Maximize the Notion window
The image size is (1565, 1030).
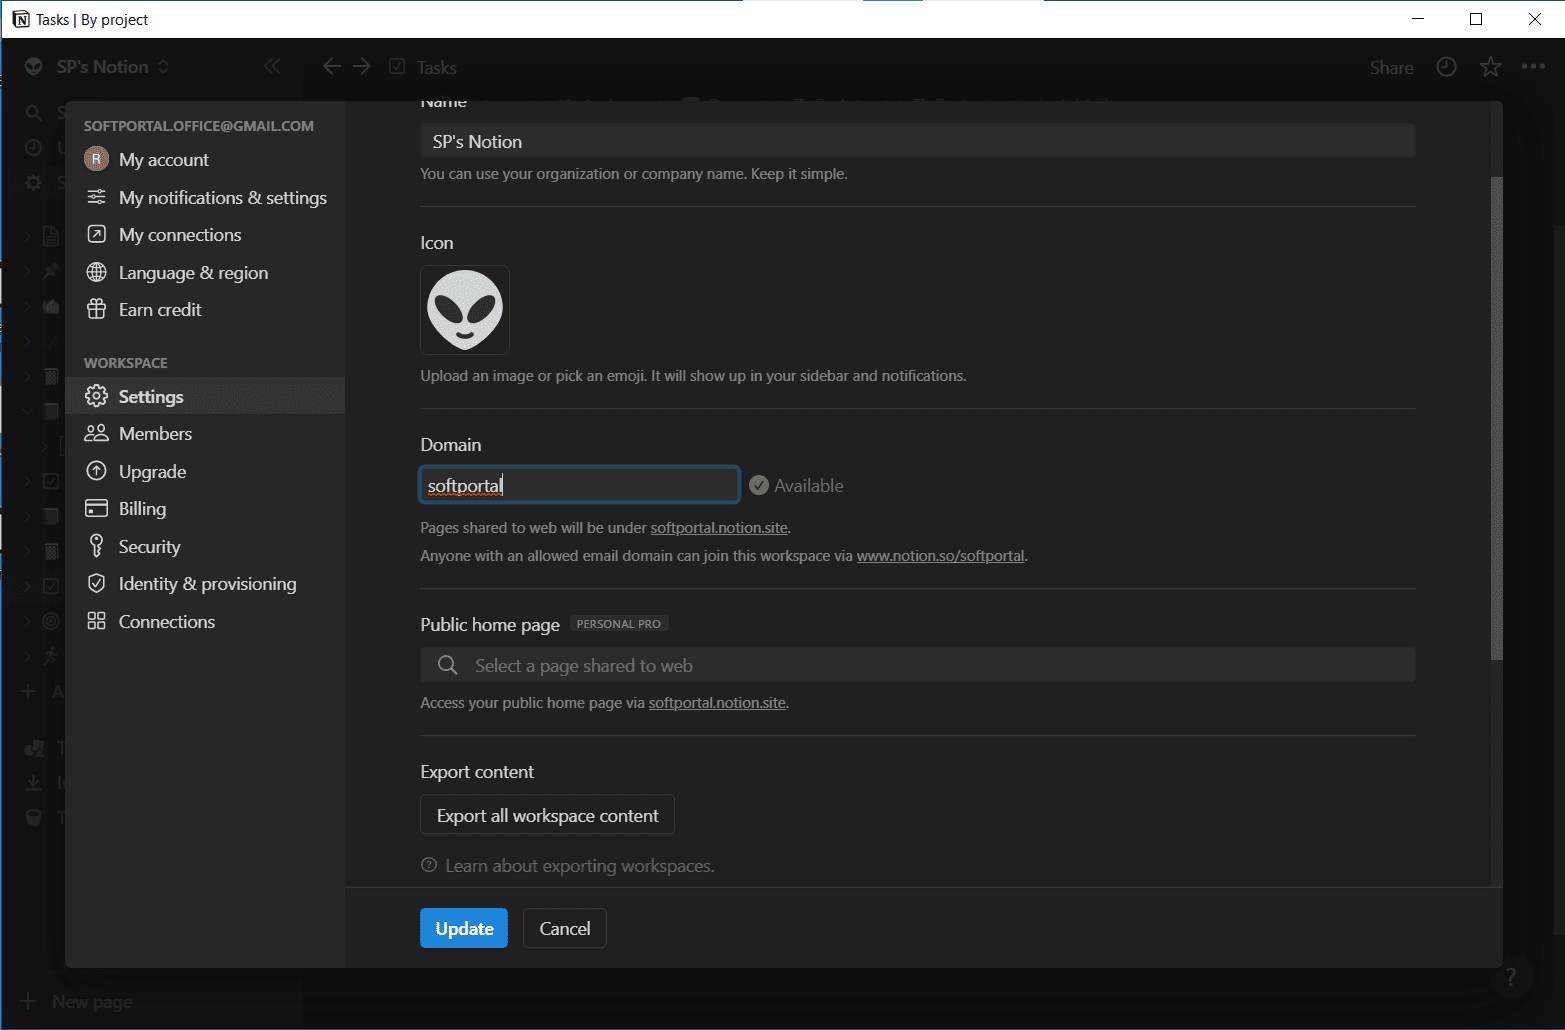click(1476, 19)
